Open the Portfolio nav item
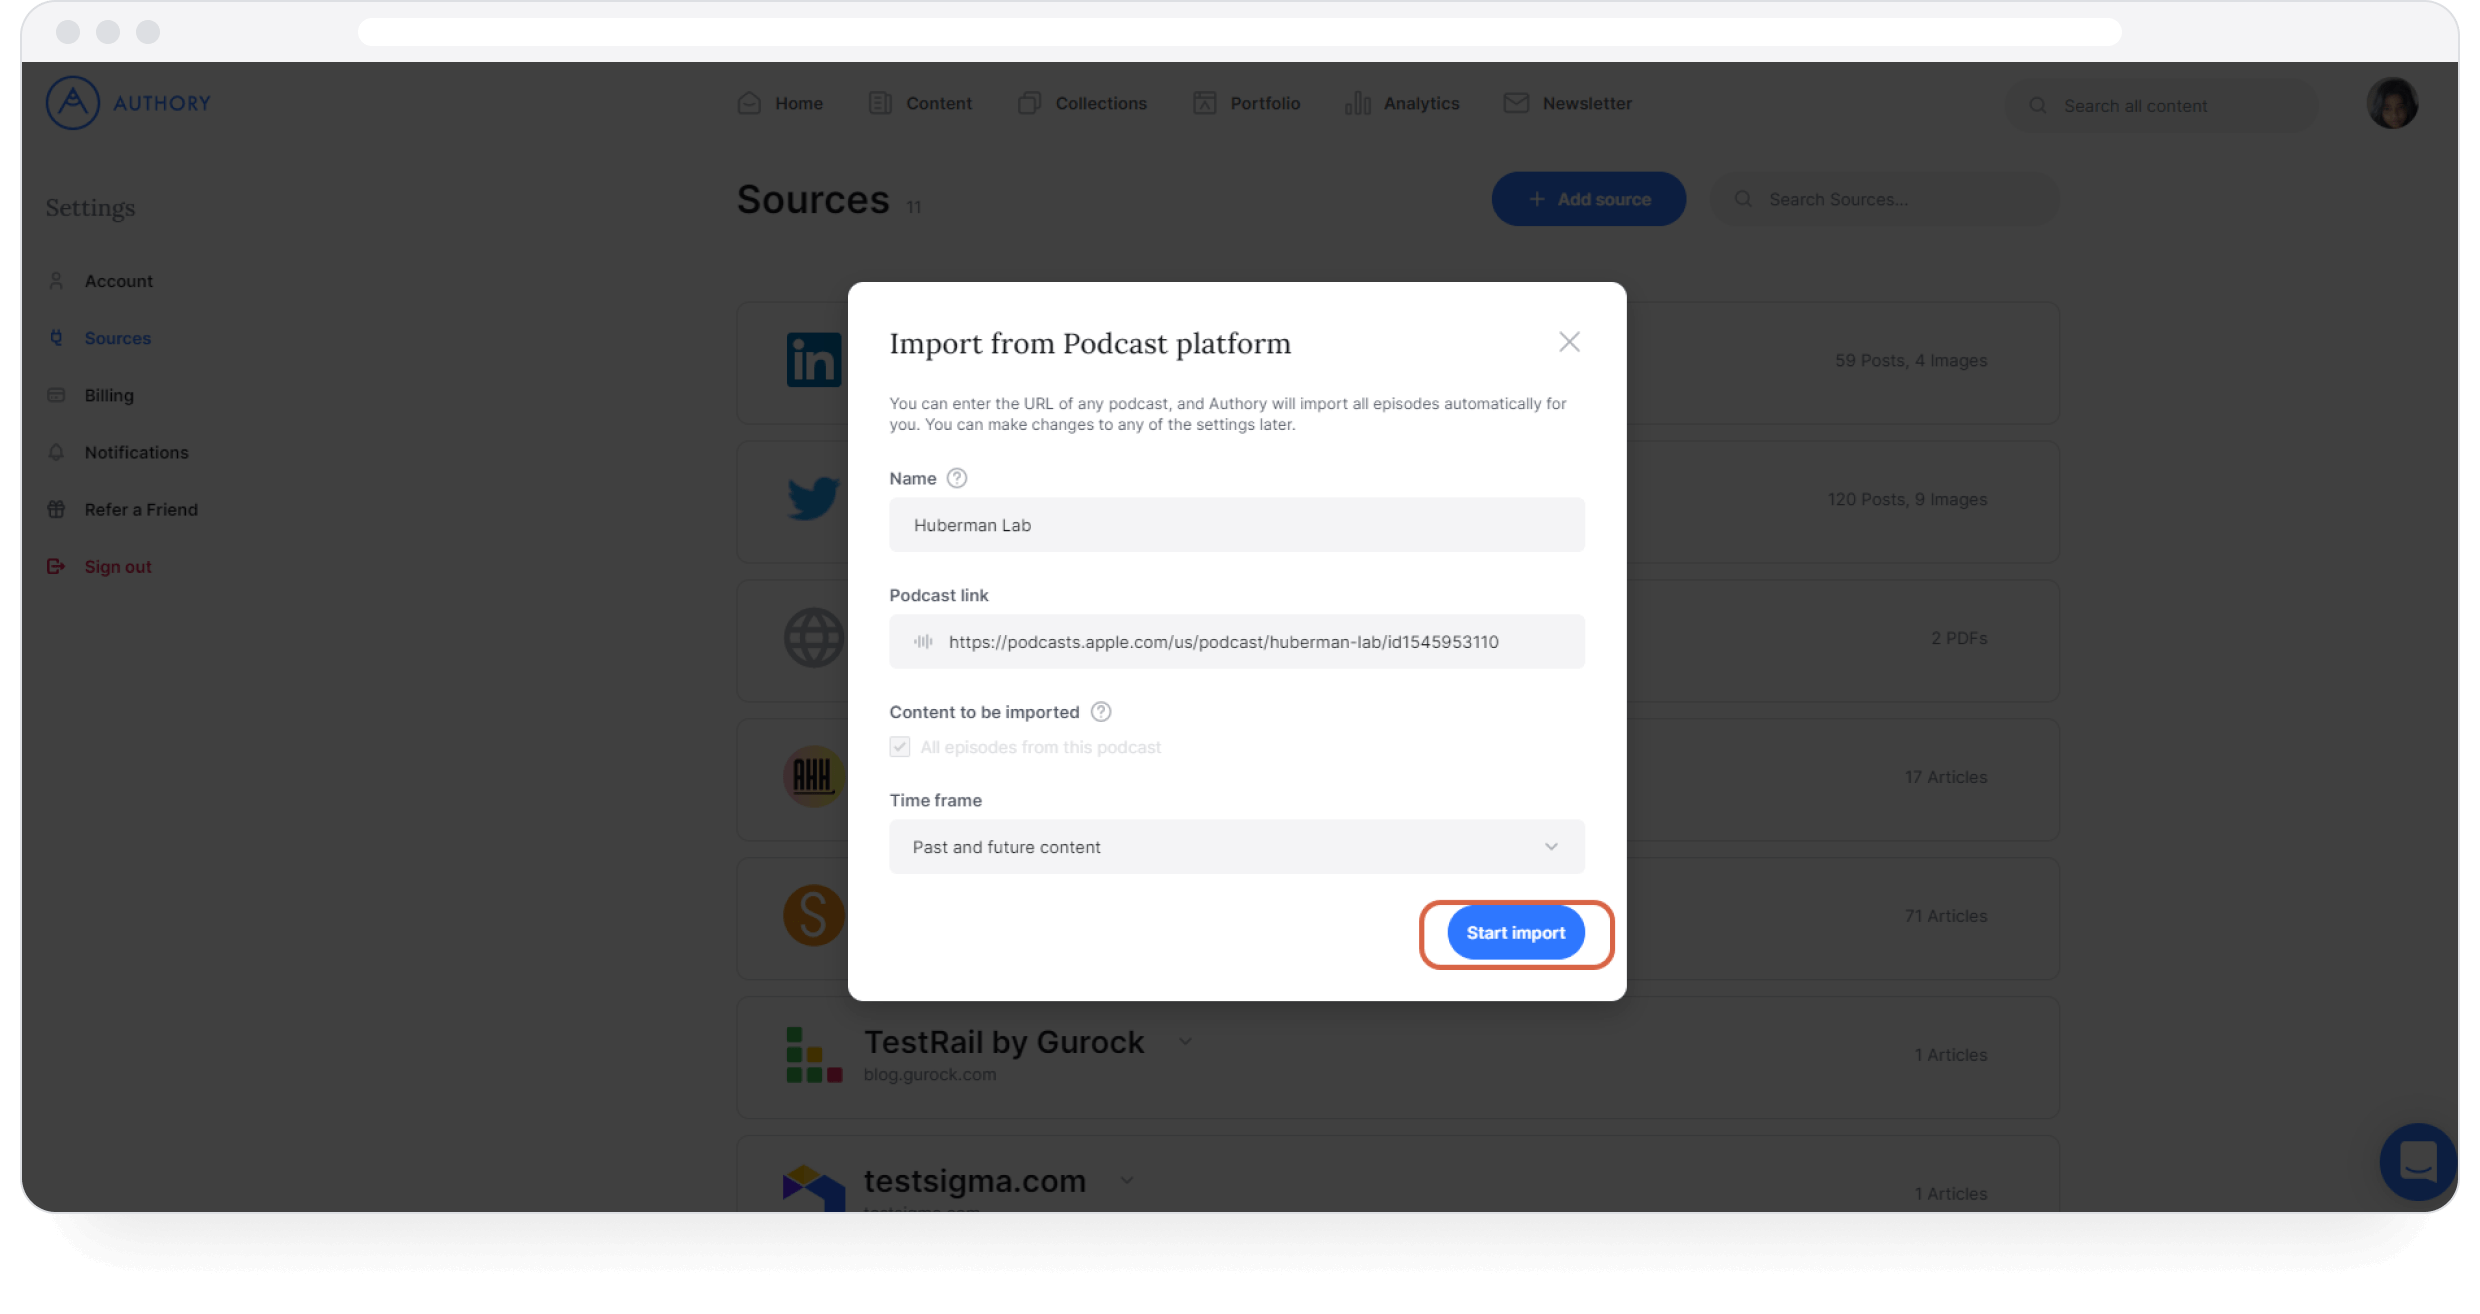 [x=1246, y=103]
